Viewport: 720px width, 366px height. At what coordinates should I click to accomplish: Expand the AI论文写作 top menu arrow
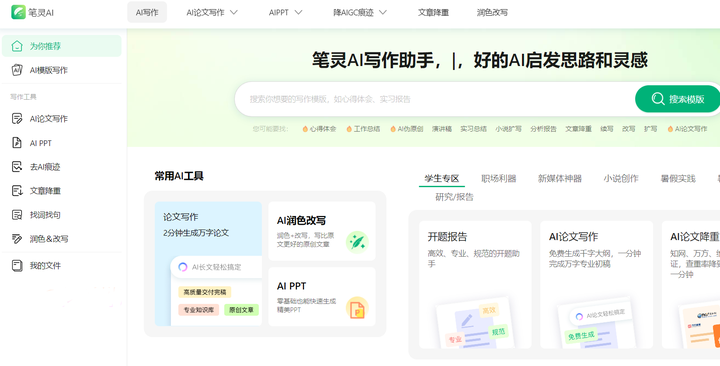(x=234, y=12)
